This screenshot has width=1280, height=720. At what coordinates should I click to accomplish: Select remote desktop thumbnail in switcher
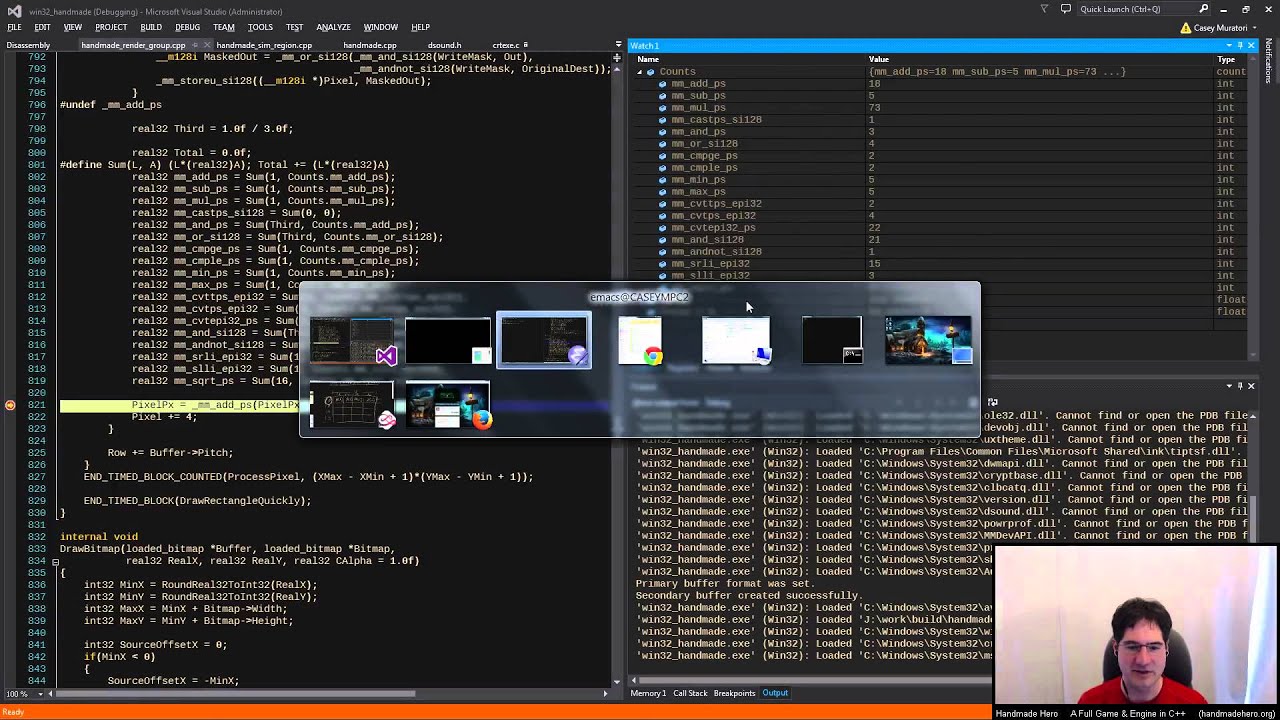point(736,341)
